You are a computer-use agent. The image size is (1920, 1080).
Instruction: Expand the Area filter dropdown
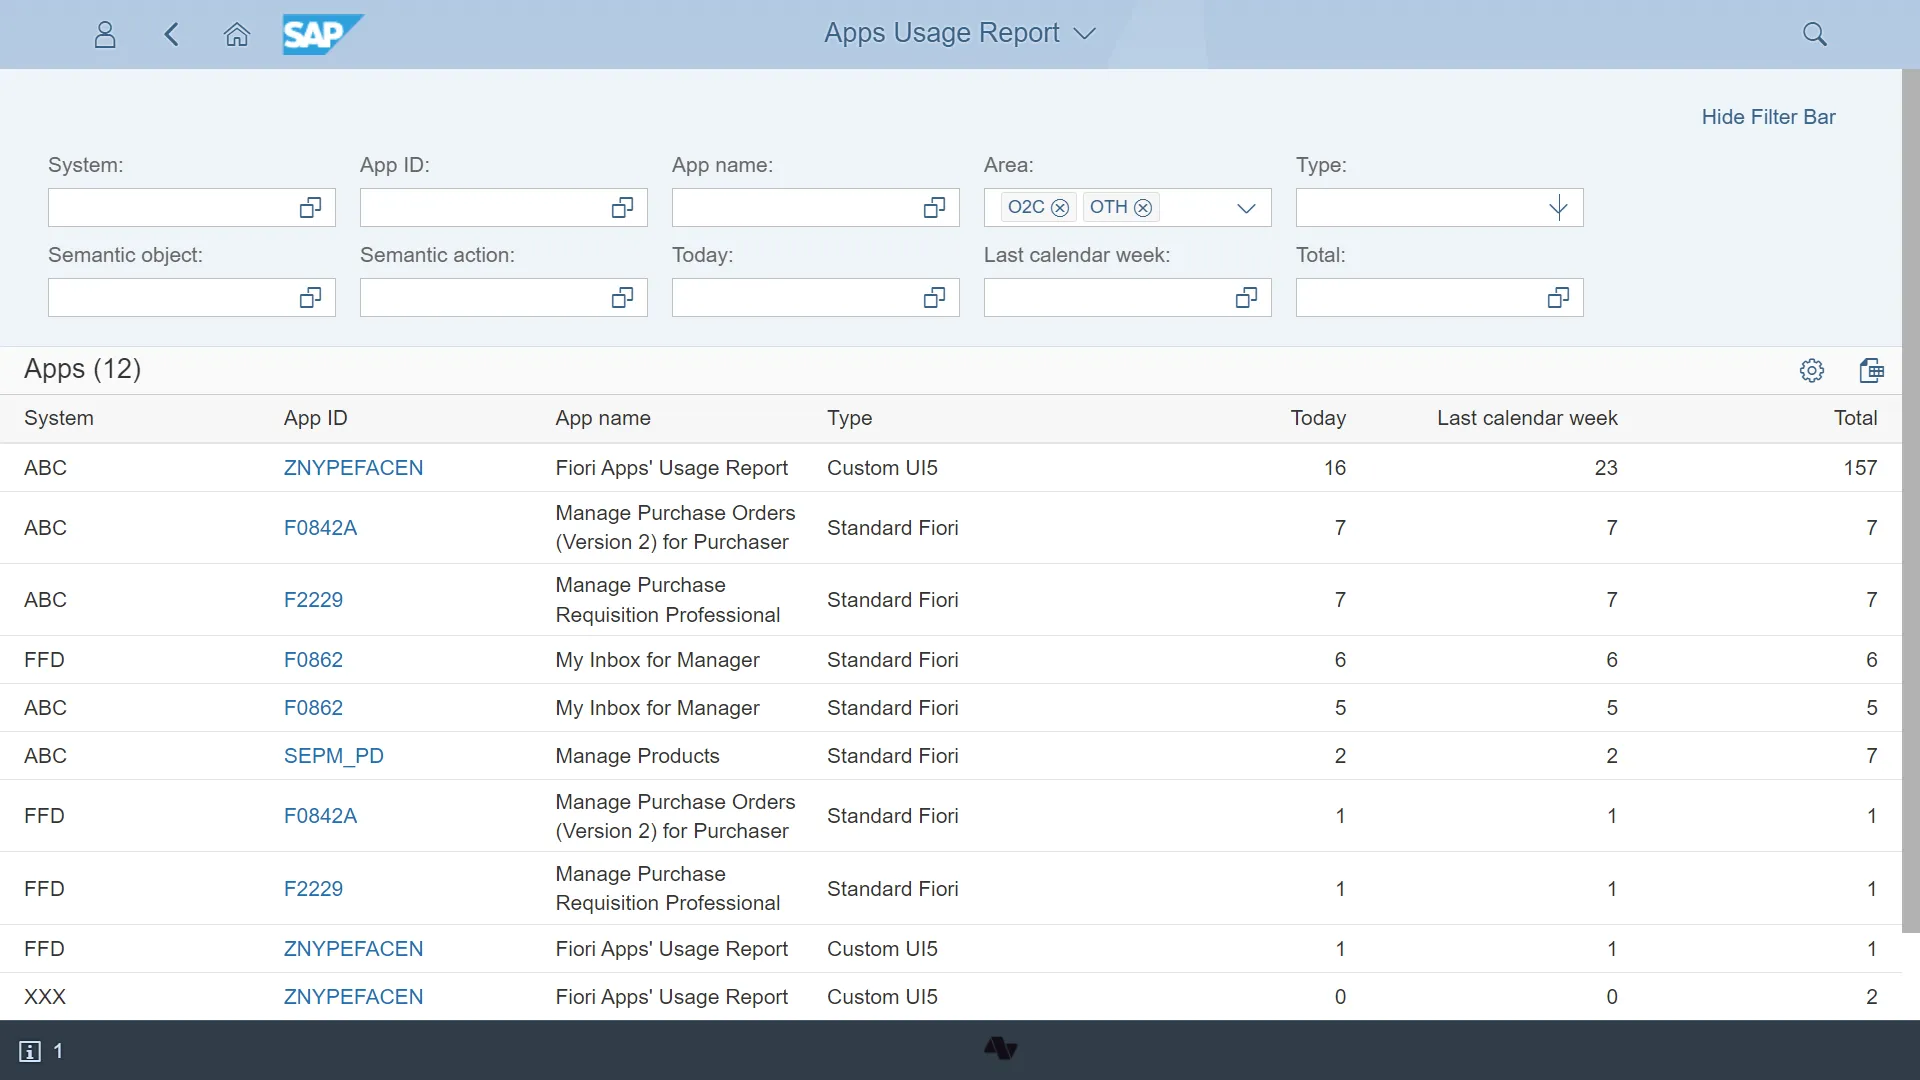[x=1245, y=208]
